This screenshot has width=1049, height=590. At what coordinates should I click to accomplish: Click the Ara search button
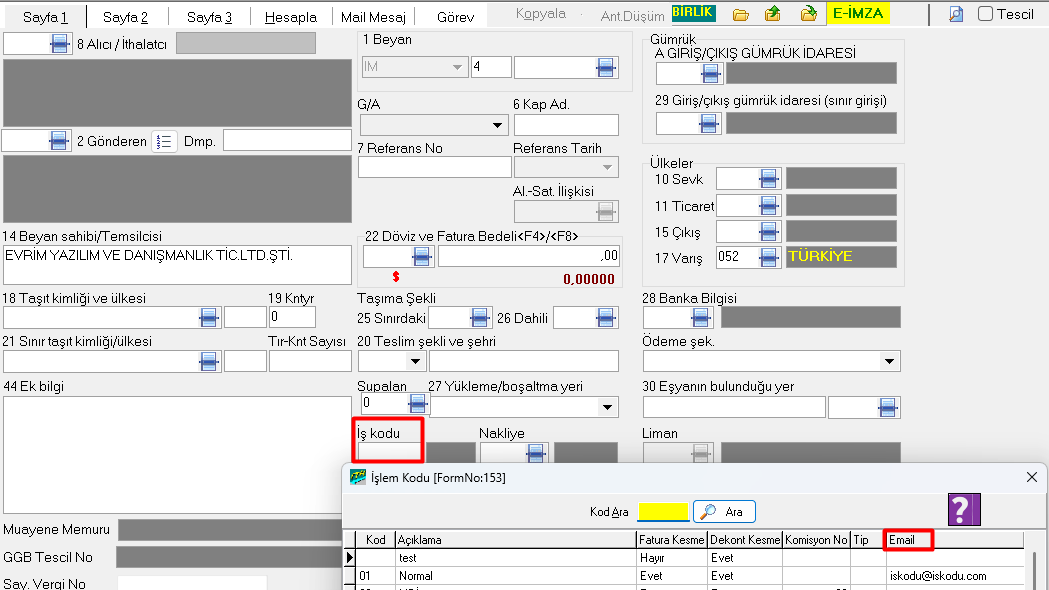(x=724, y=512)
